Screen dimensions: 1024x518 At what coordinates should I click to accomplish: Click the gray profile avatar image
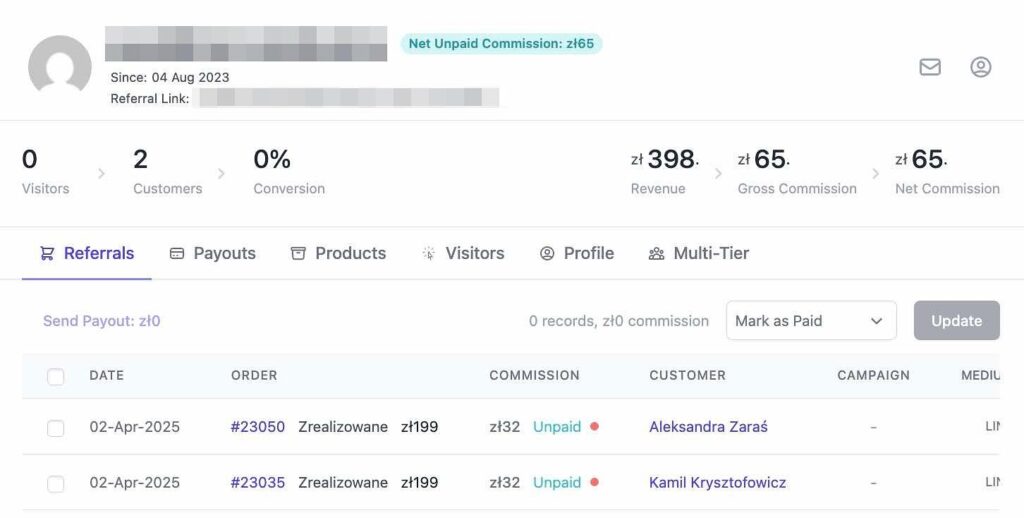coord(59,66)
